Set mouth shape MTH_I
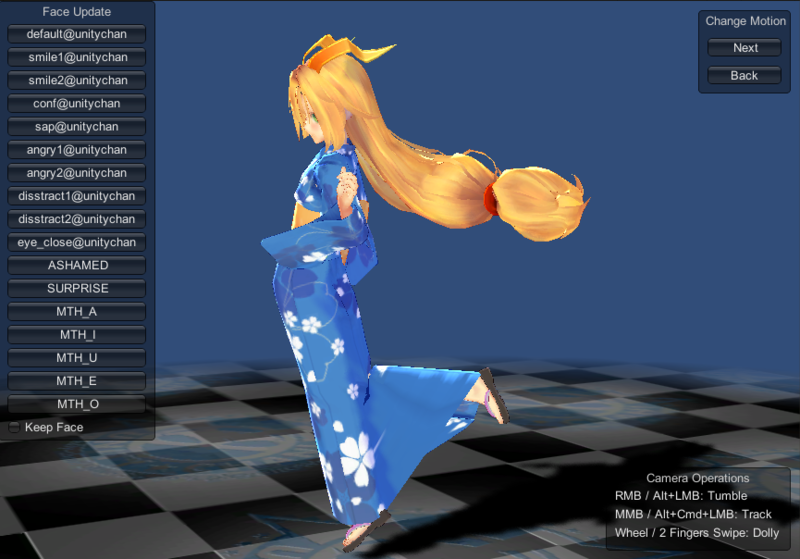The height and width of the screenshot is (559, 800). (77, 335)
